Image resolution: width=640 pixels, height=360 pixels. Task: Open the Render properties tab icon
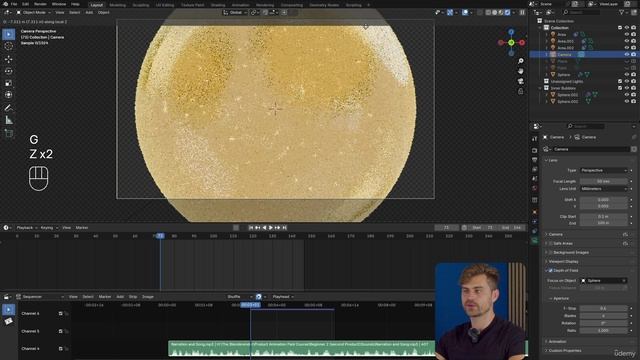click(535, 150)
